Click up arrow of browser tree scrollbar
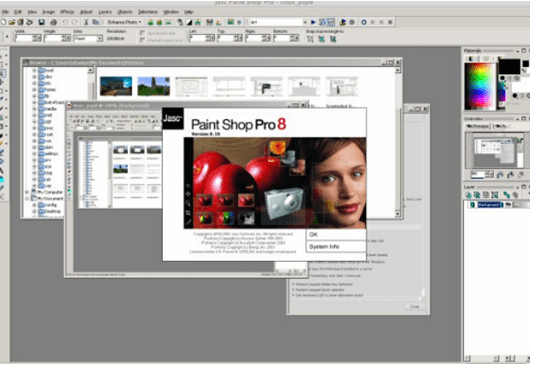Viewport: 556px width, 366px height. (x=90, y=71)
